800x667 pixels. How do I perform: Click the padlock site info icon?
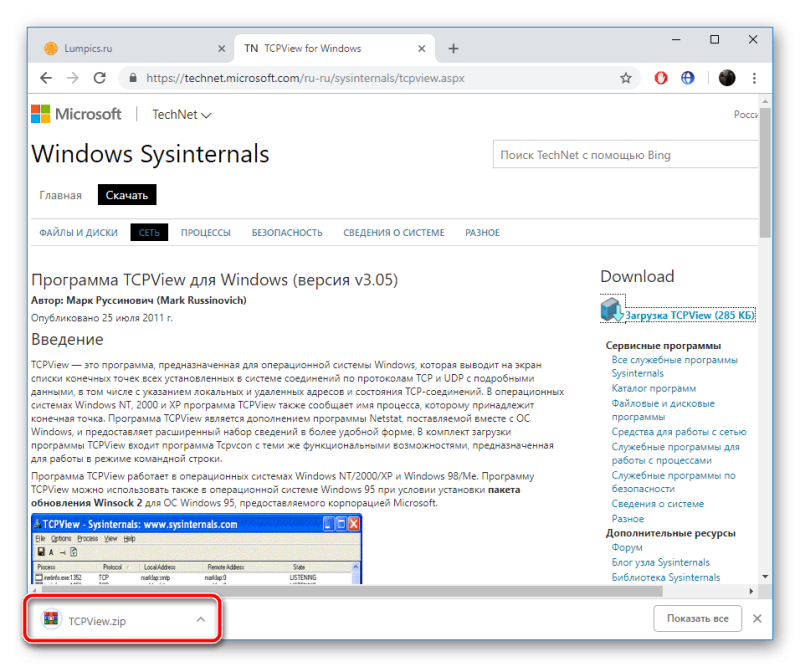pos(133,78)
